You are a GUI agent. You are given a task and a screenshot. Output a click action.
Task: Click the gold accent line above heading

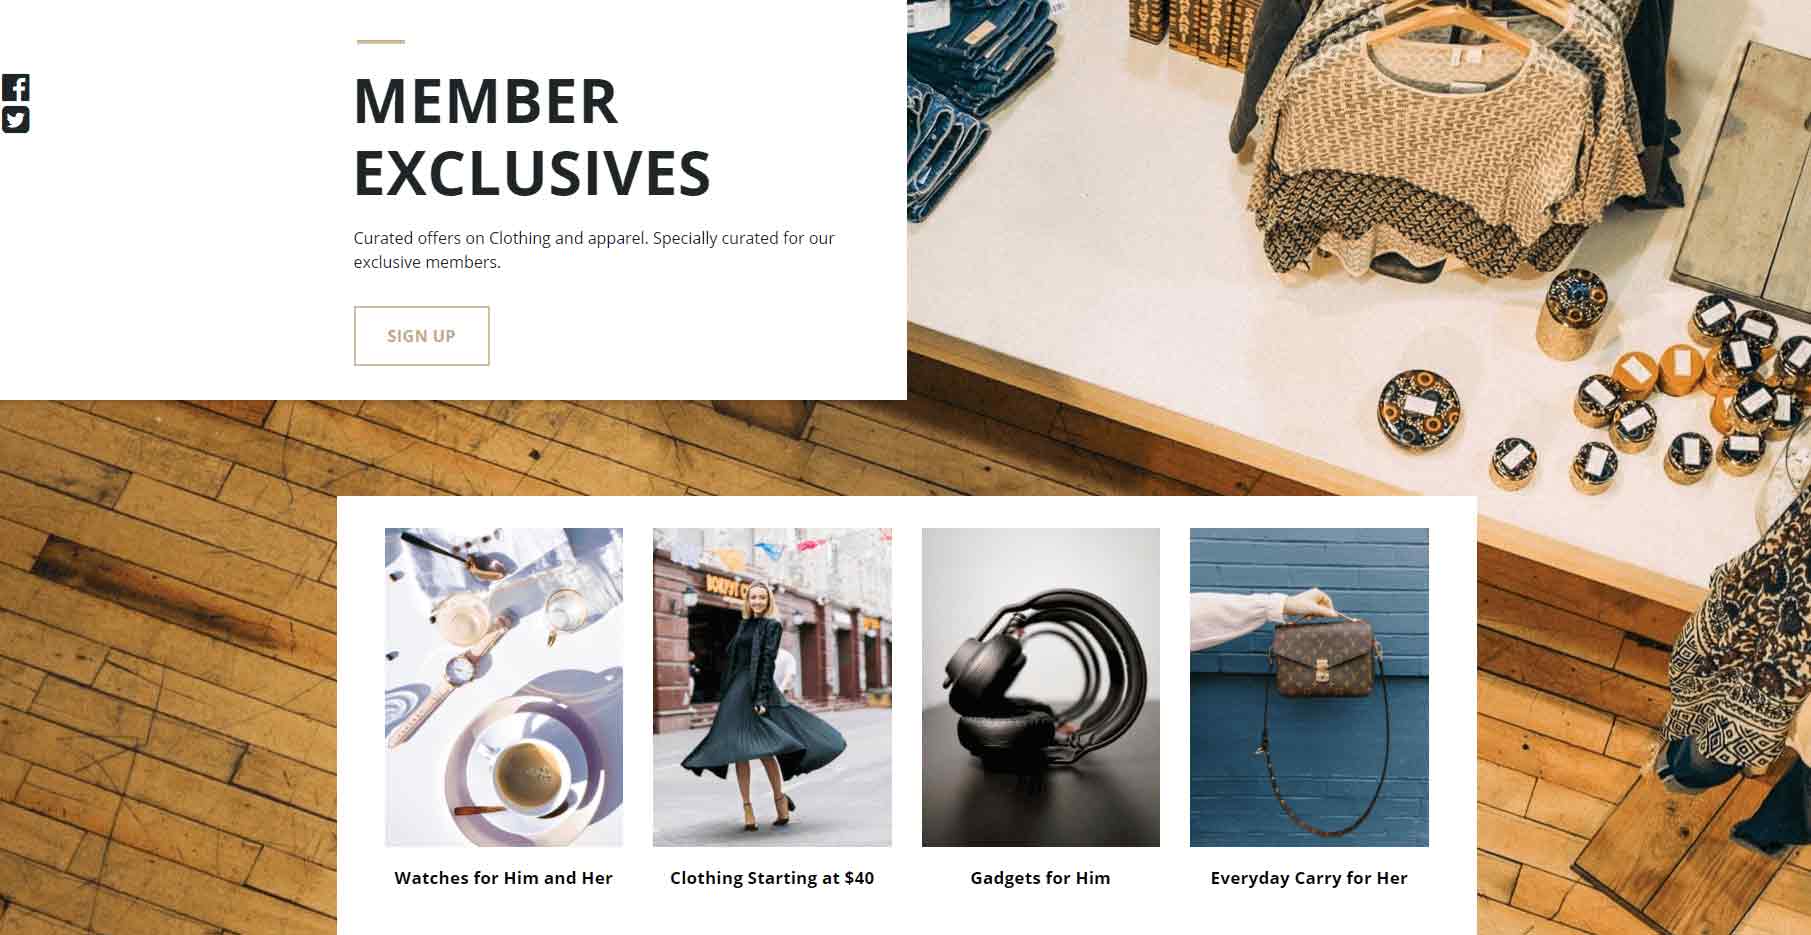point(381,42)
